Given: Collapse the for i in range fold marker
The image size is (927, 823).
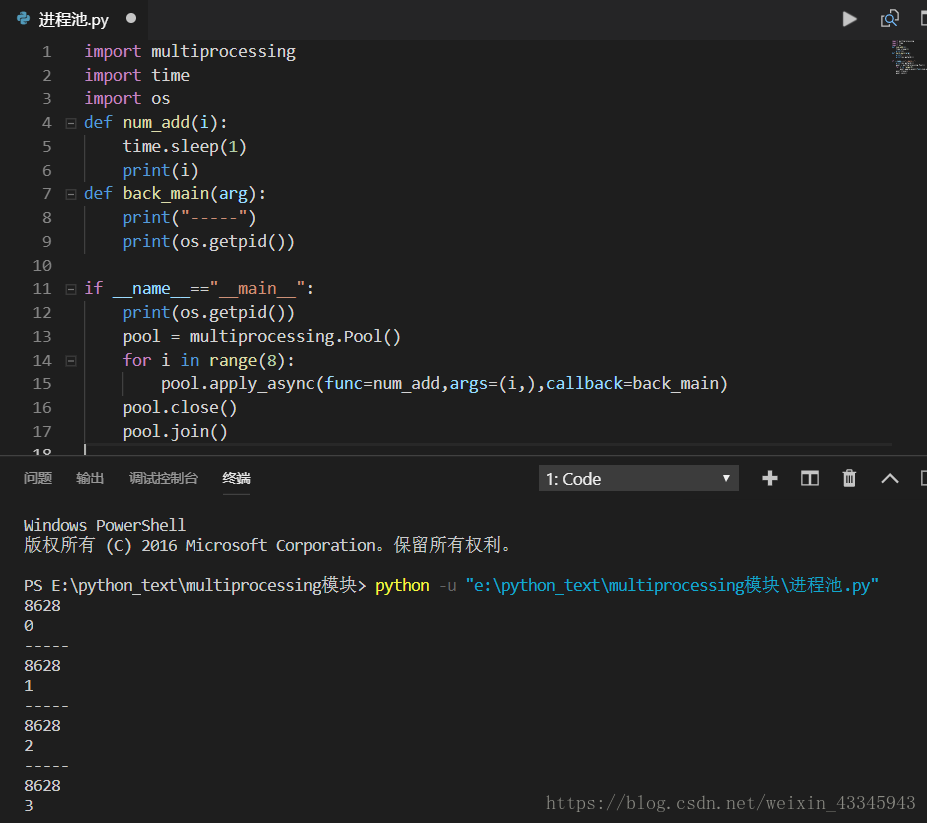Looking at the screenshot, I should point(71,361).
